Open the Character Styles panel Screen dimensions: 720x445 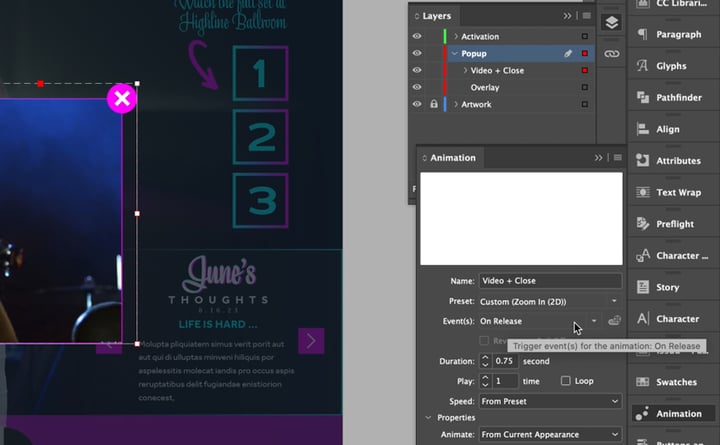point(673,256)
